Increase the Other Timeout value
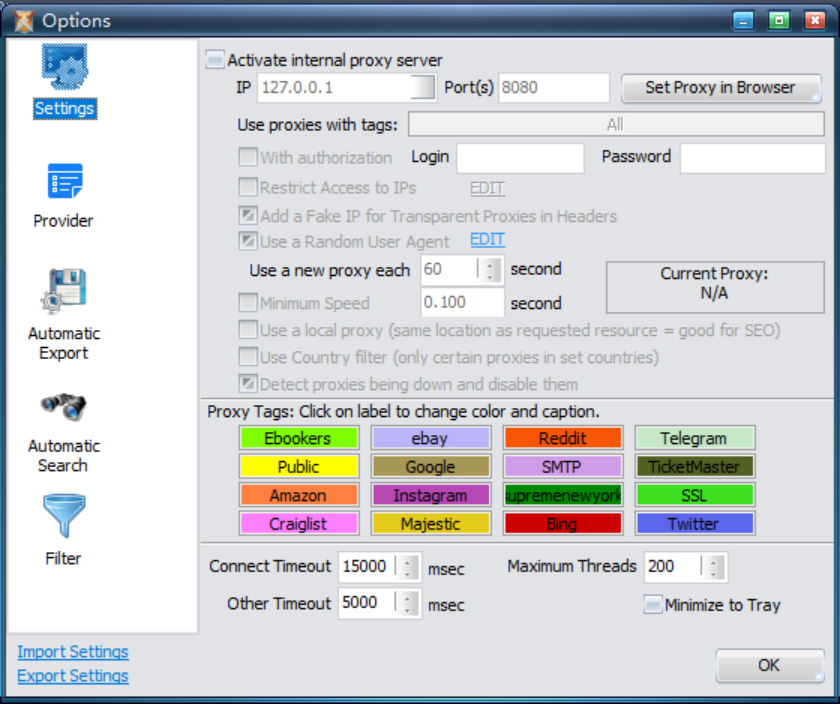This screenshot has width=840, height=704. (x=408, y=597)
